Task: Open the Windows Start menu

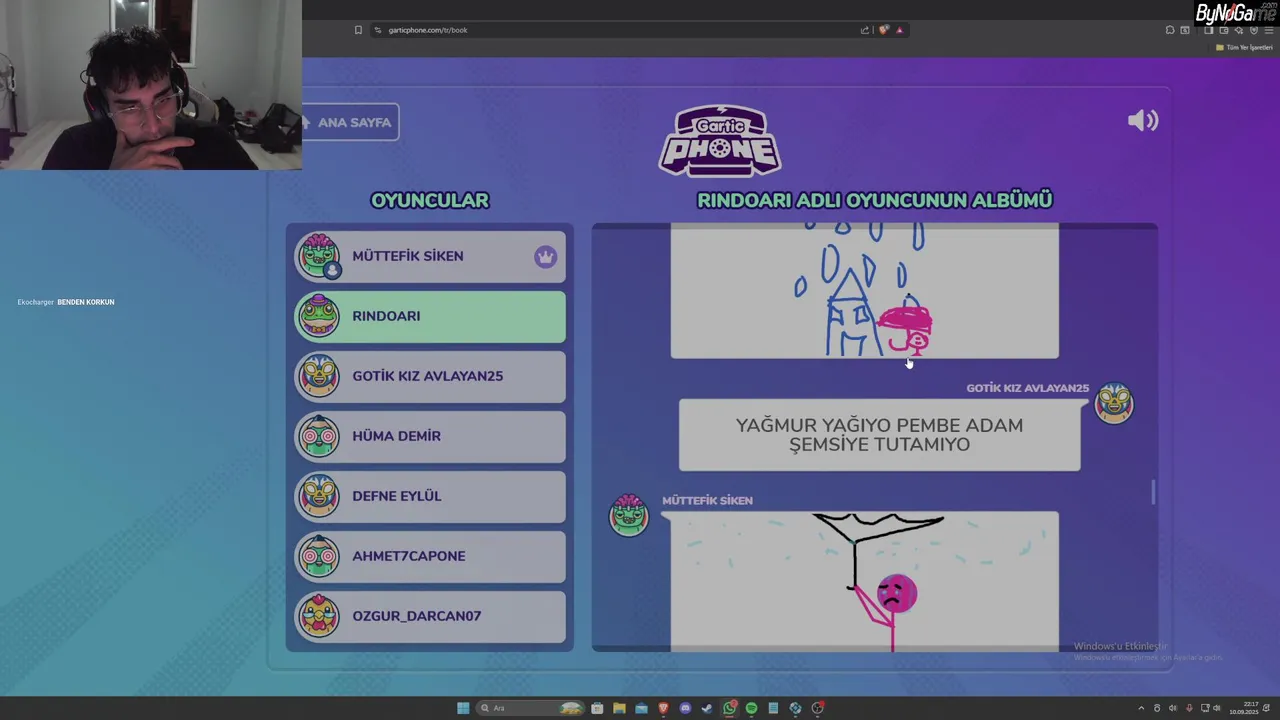Action: [x=463, y=708]
